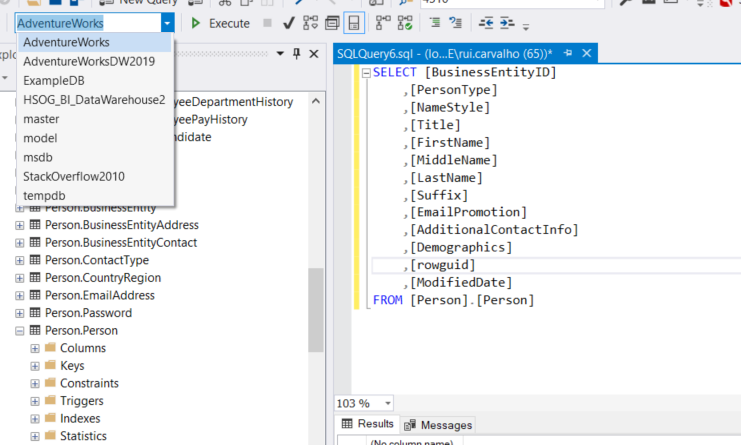Collapse Person.Person table node
Image resolution: width=741 pixels, height=445 pixels.
(x=19, y=331)
